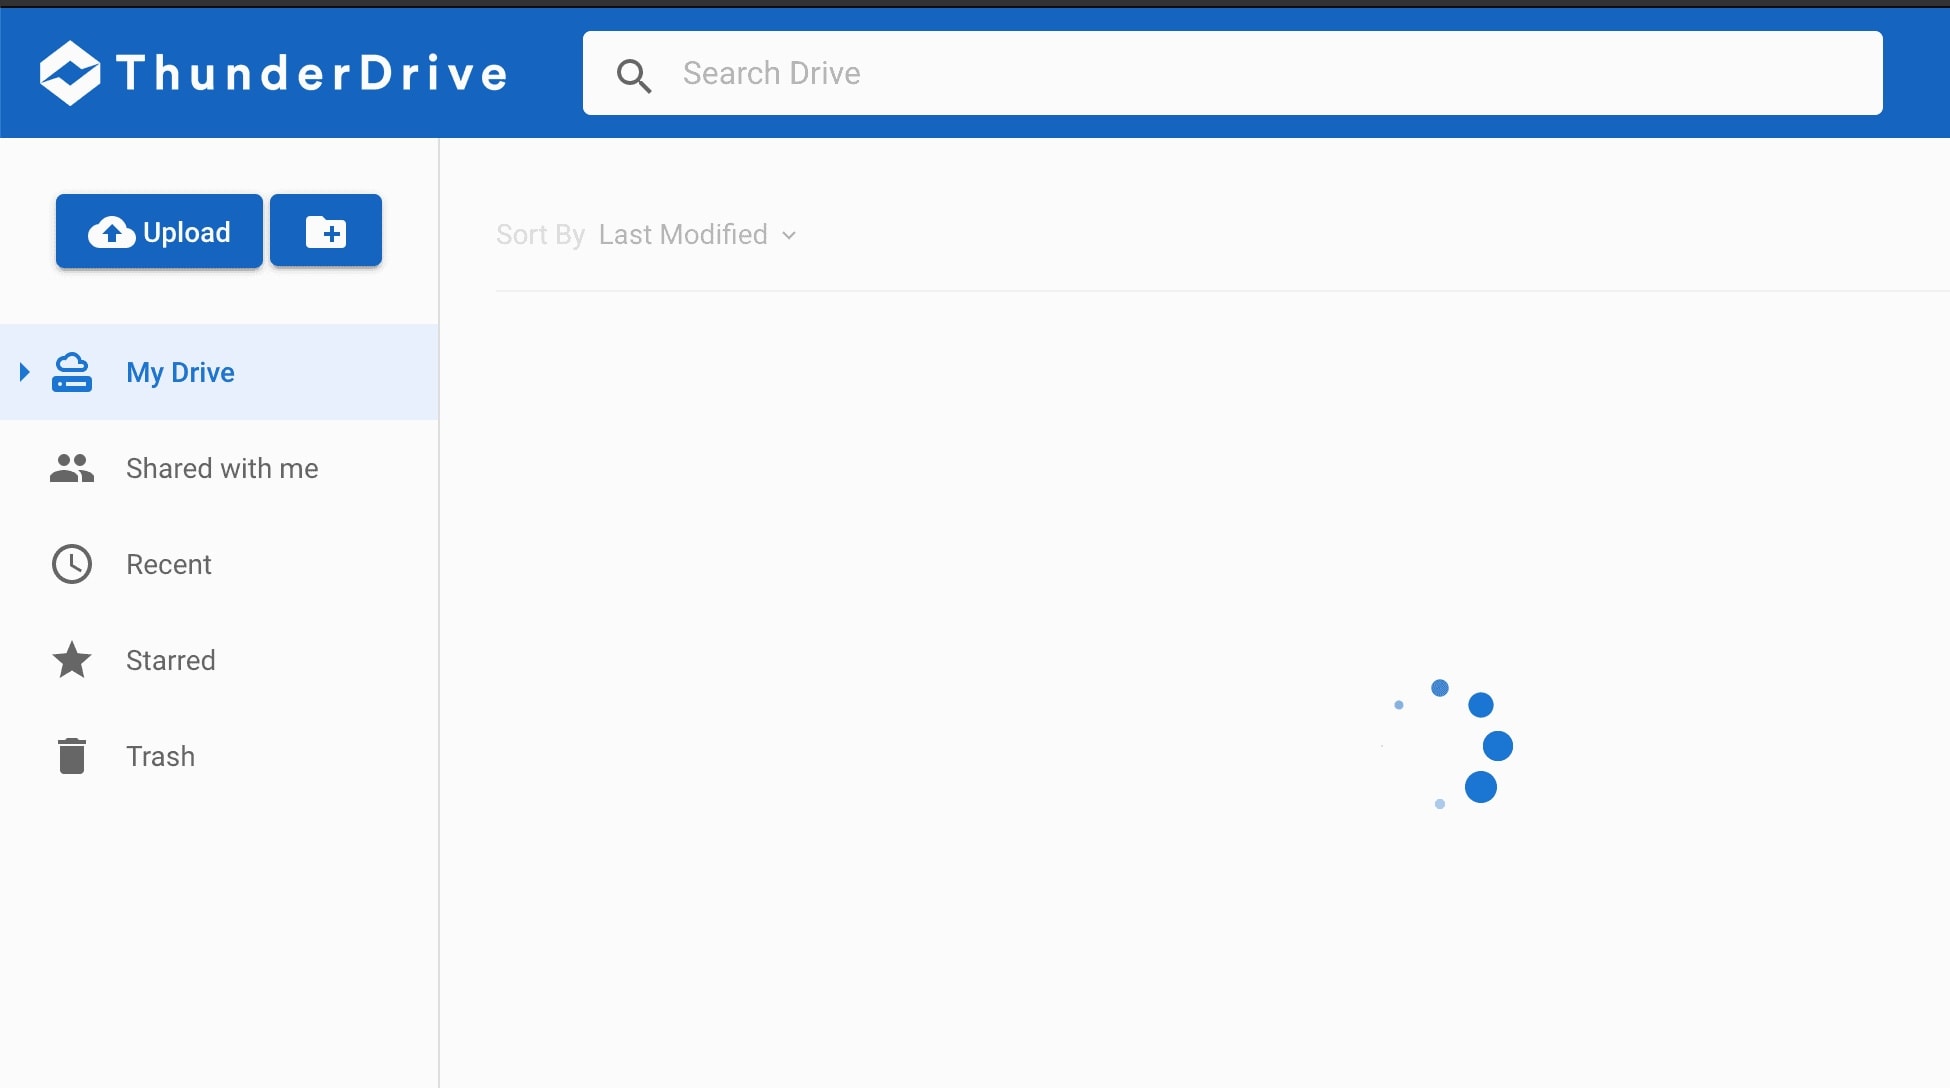Open Shared with me section

point(219,468)
